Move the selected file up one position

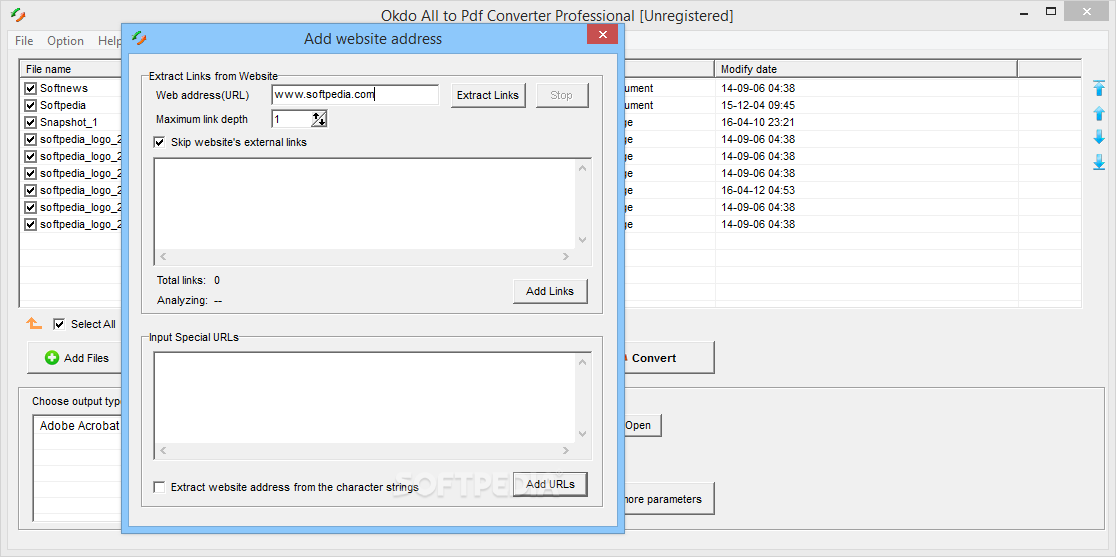pyautogui.click(x=1098, y=112)
